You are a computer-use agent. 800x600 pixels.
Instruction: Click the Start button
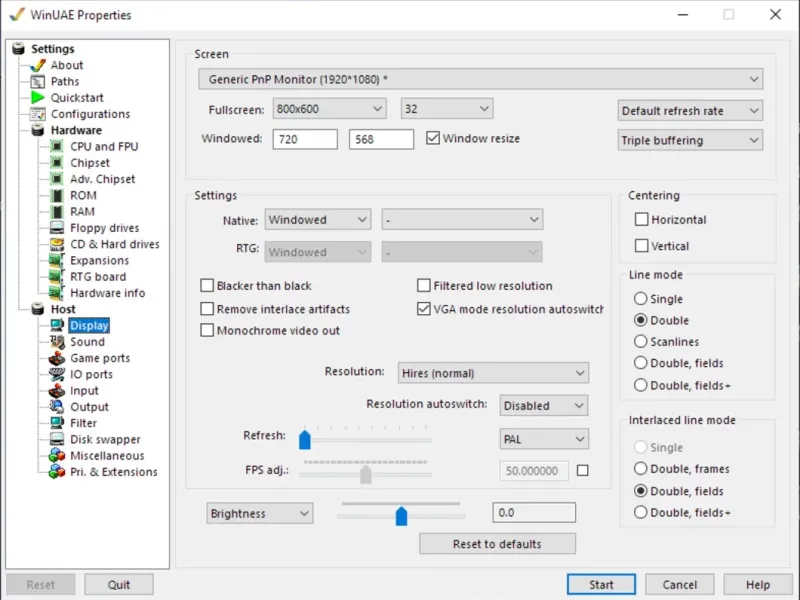(602, 585)
